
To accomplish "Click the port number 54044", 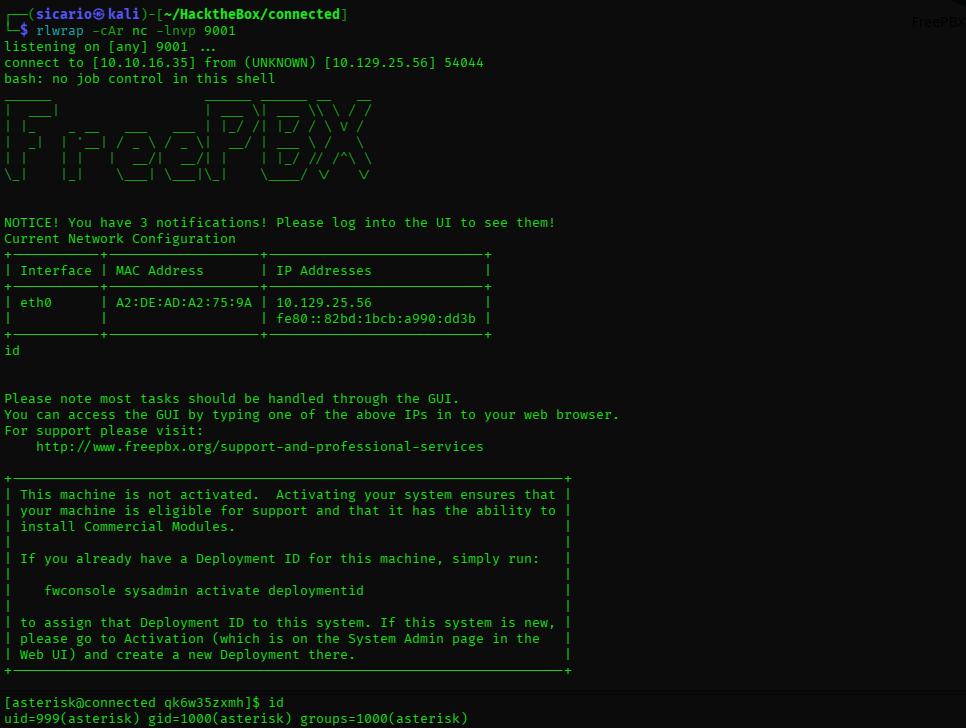I will [x=463, y=63].
